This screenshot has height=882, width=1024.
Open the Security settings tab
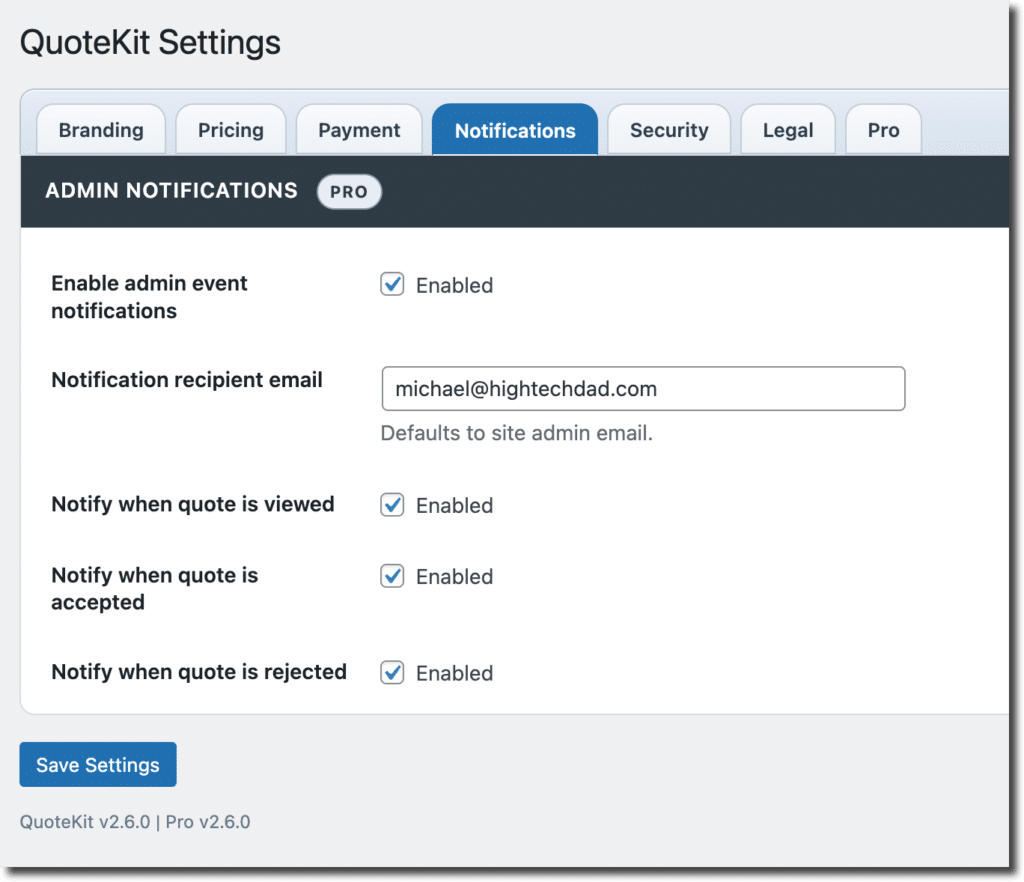click(669, 130)
